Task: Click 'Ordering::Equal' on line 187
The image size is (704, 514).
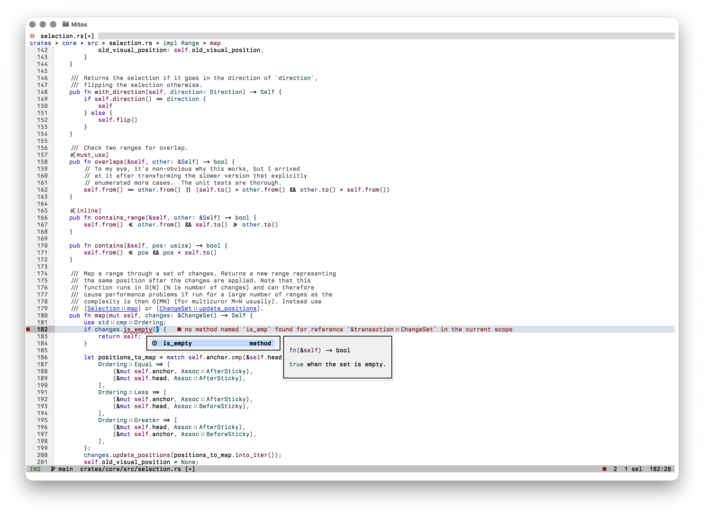Action: click(x=125, y=365)
